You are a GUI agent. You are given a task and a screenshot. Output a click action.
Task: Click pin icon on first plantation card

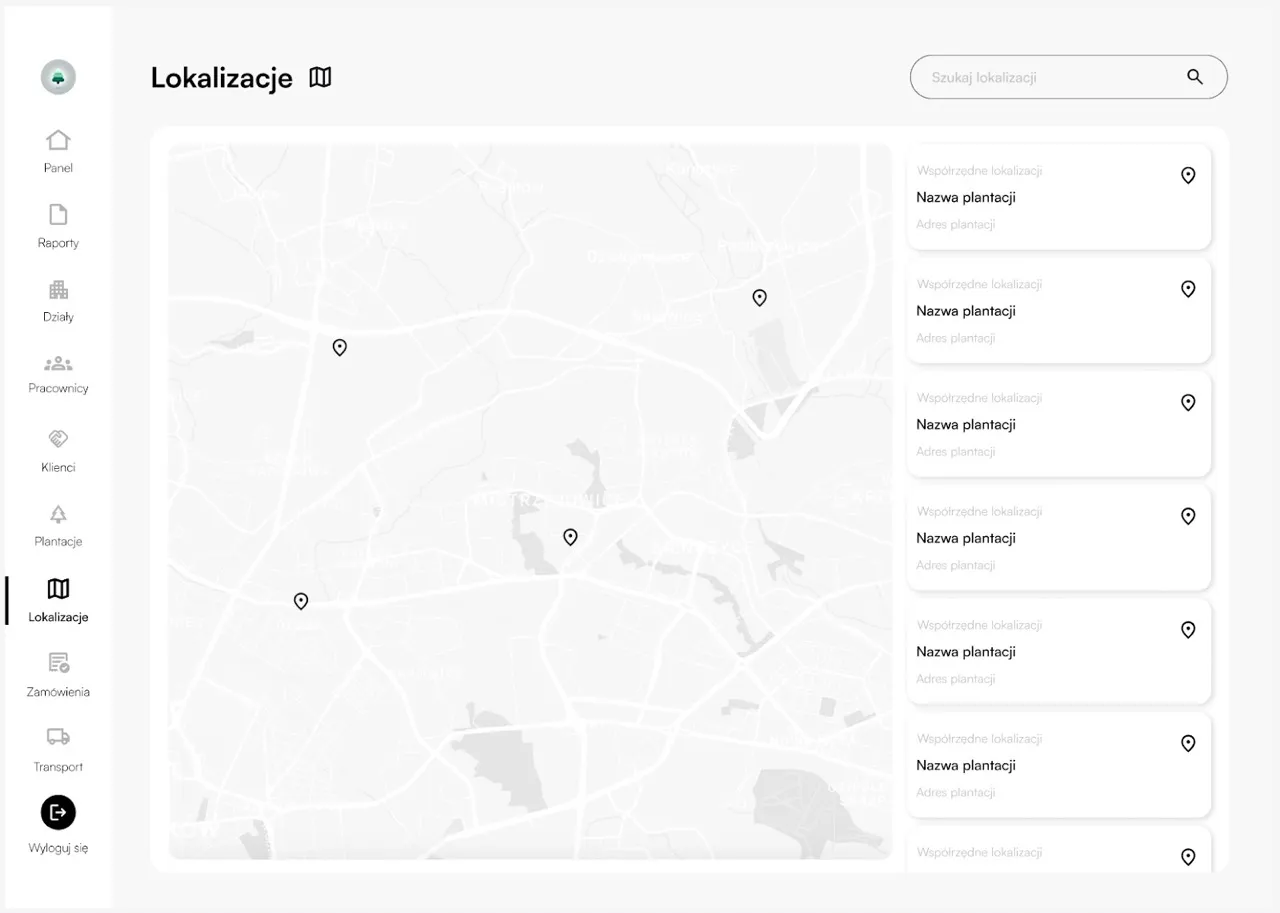click(x=1188, y=176)
